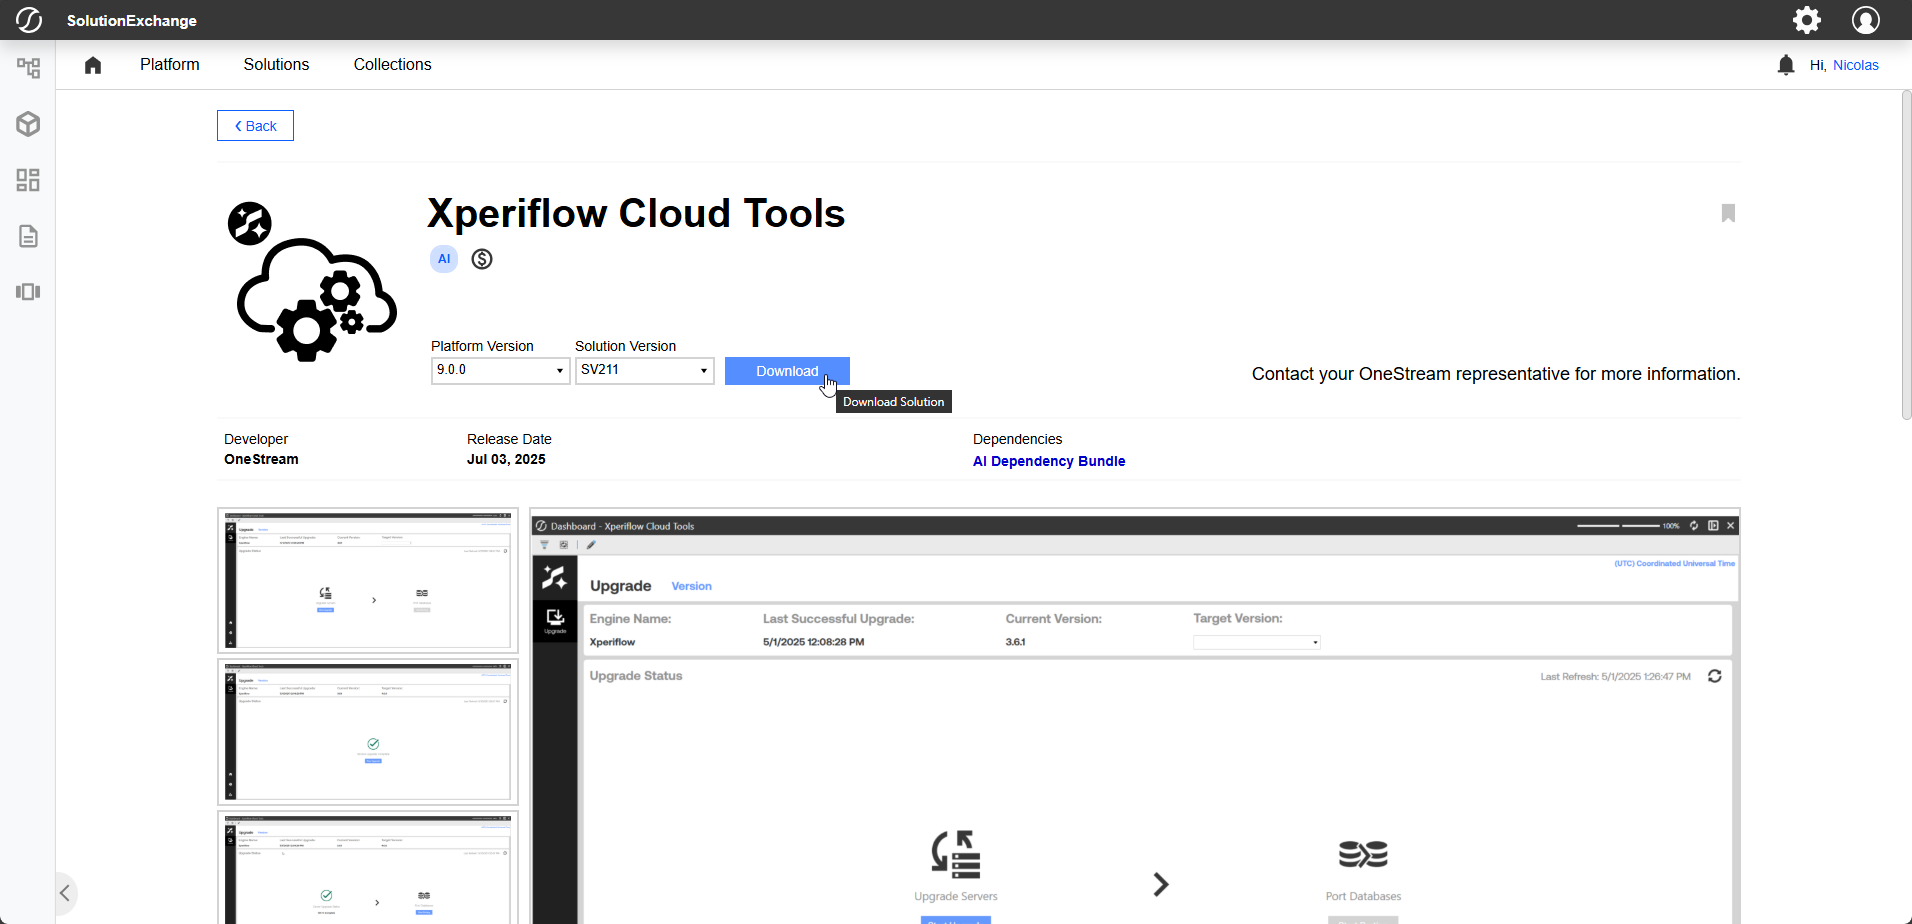Expand the Solution Version dropdown
This screenshot has width=1912, height=924.
tap(644, 370)
